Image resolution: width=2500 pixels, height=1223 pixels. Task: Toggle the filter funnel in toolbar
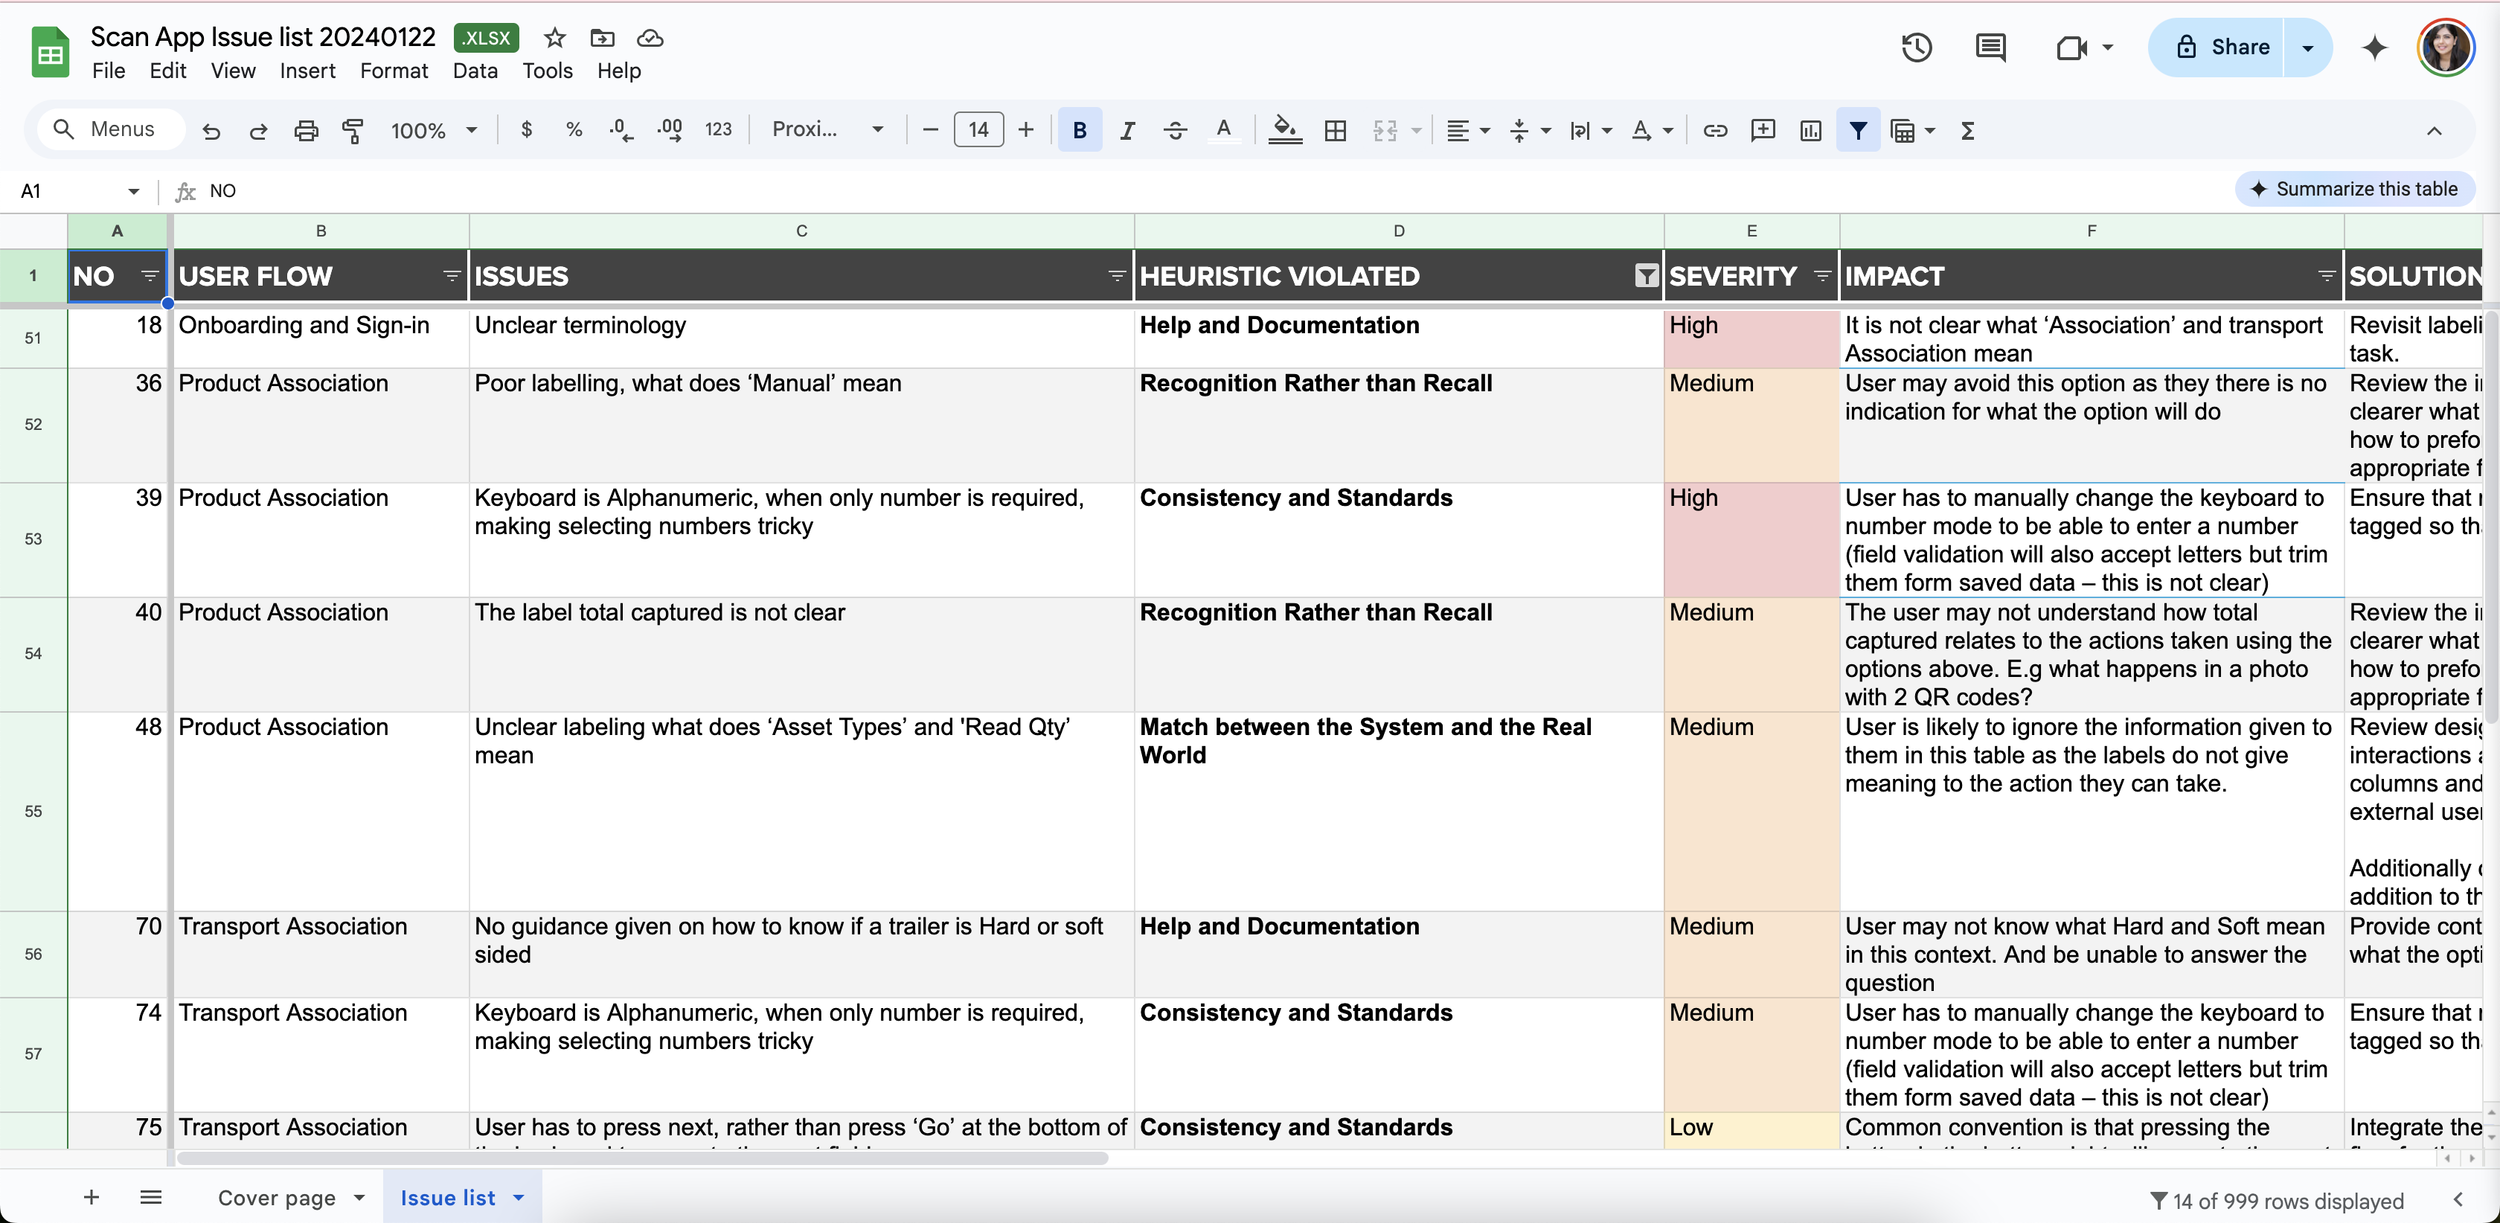click(x=1857, y=130)
